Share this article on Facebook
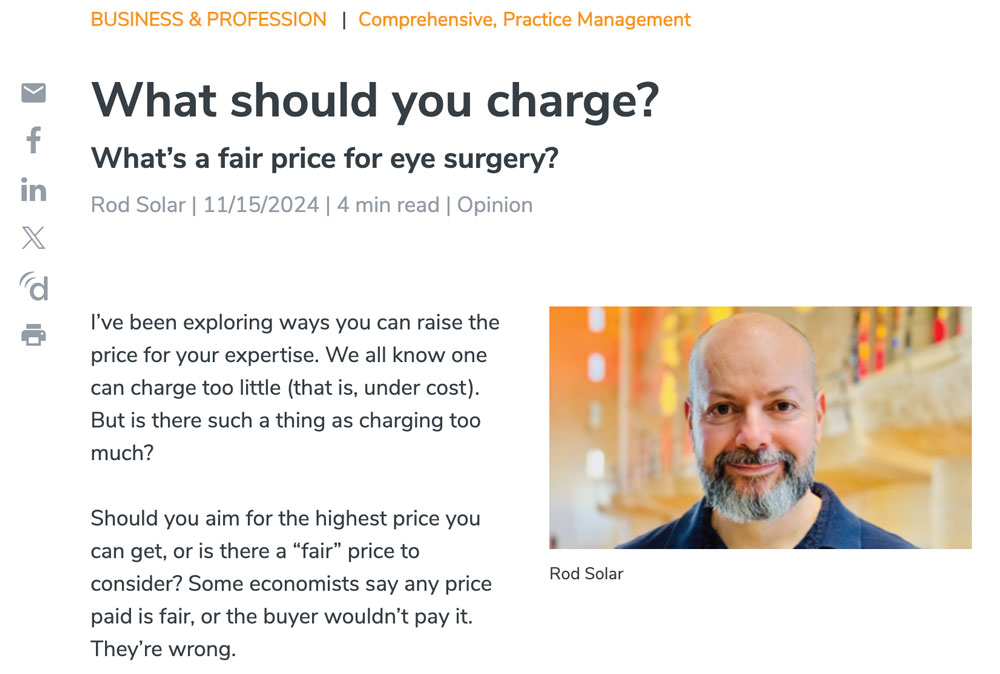1000x674 pixels. coord(33,140)
